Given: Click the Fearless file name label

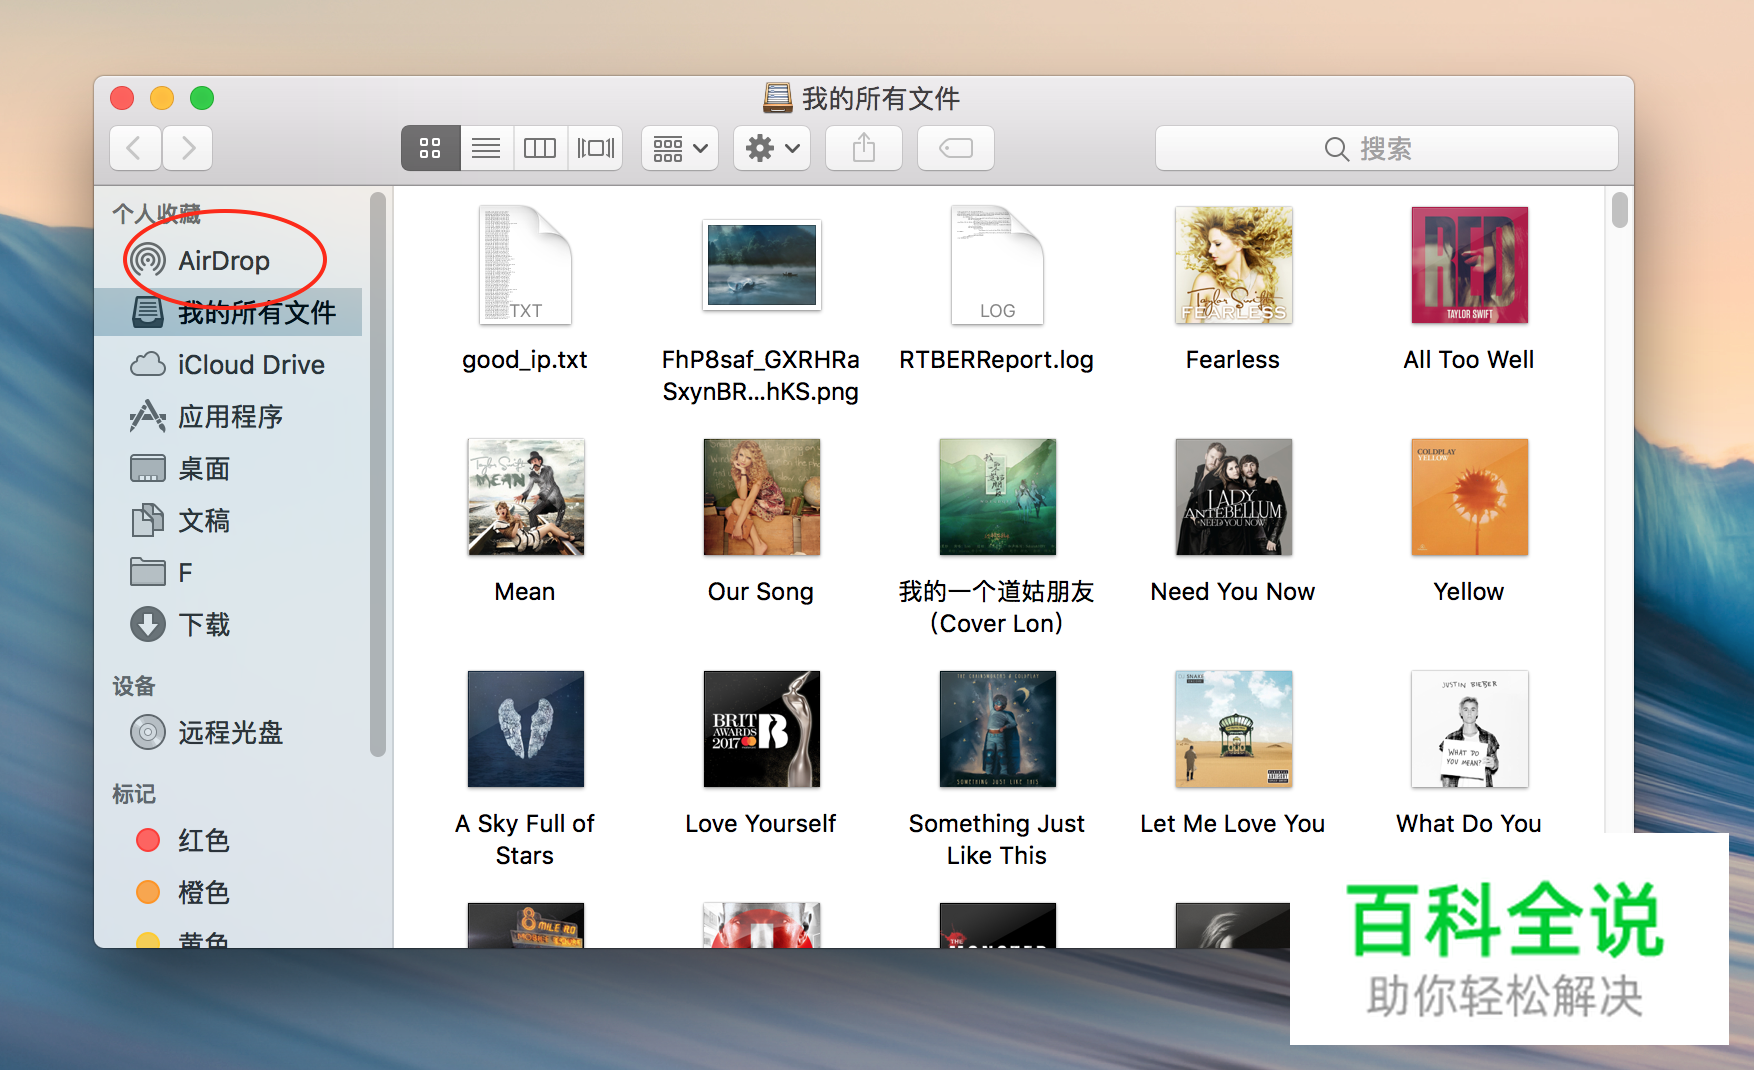Looking at the screenshot, I should coord(1233,360).
